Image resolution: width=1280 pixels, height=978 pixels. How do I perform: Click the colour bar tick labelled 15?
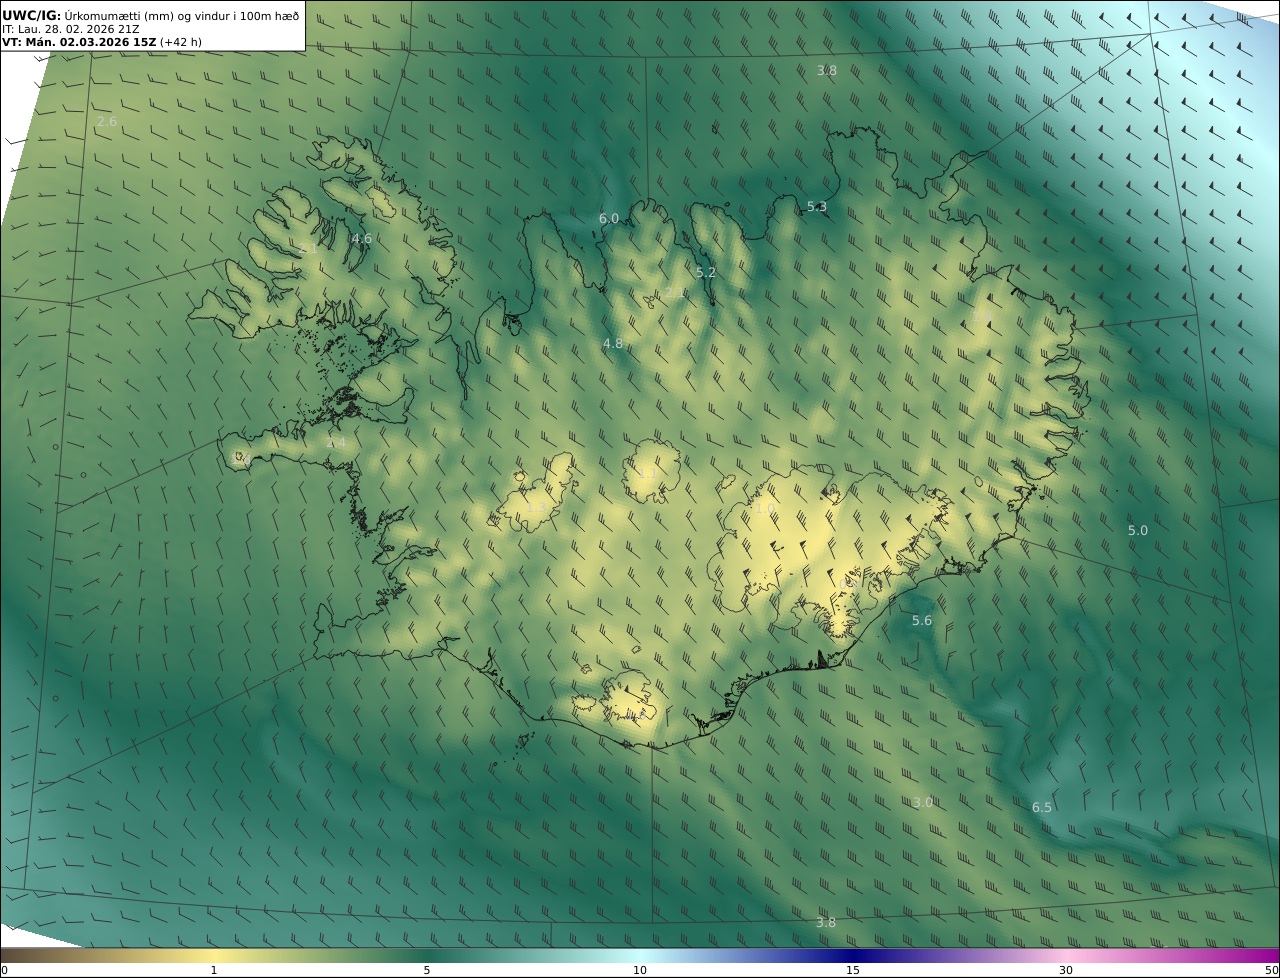853,970
